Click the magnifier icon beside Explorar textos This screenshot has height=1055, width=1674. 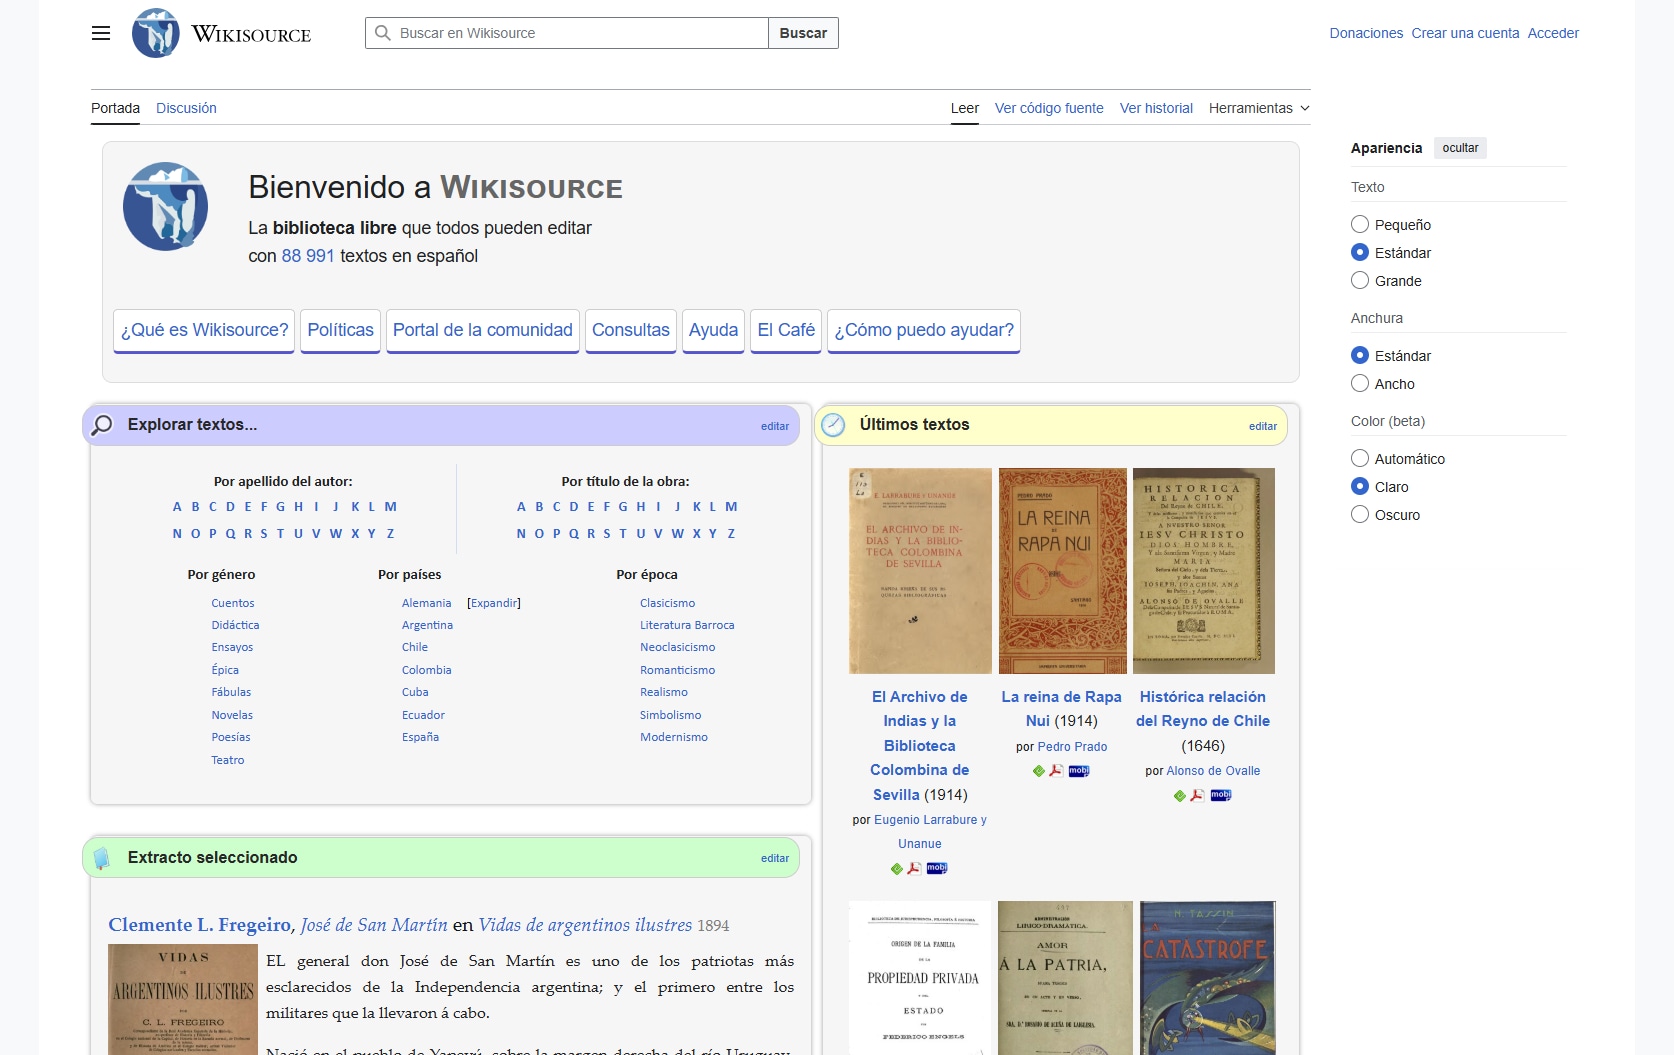(102, 425)
